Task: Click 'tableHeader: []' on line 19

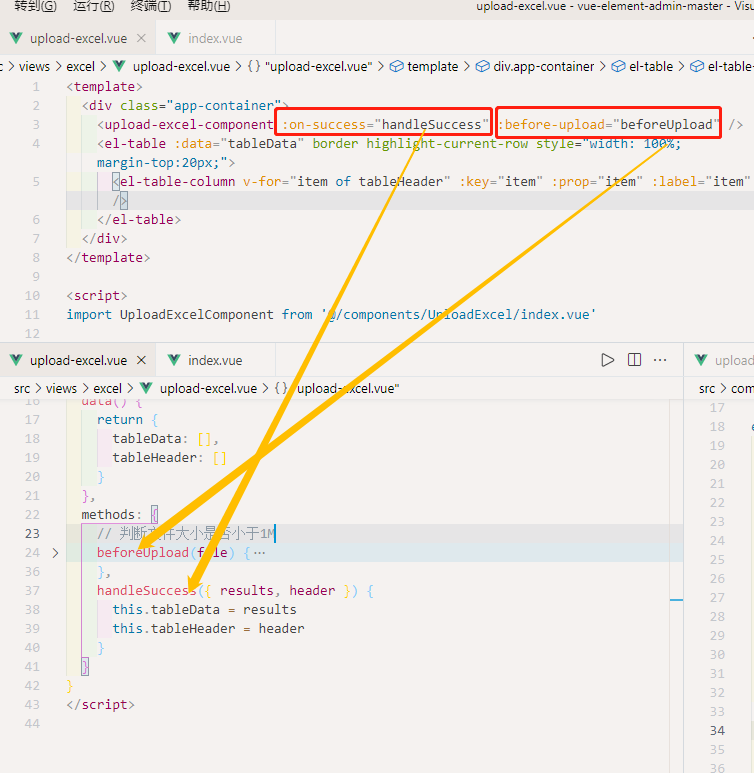Action: (169, 458)
